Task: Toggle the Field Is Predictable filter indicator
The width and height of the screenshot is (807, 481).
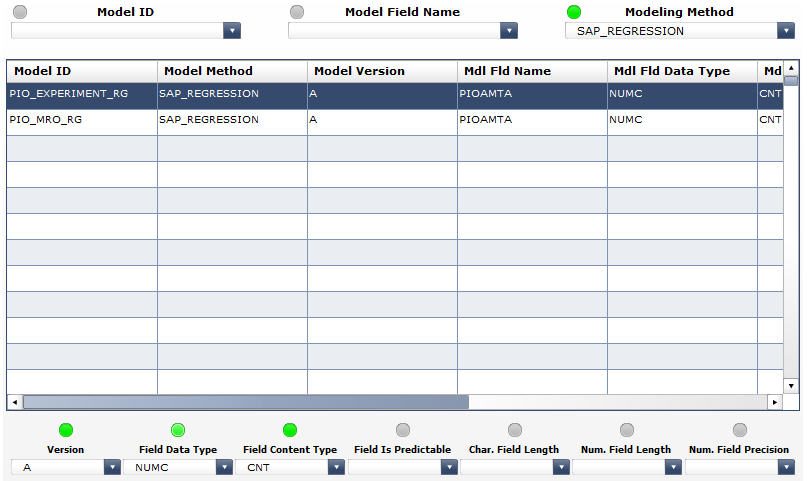Action: (403, 430)
